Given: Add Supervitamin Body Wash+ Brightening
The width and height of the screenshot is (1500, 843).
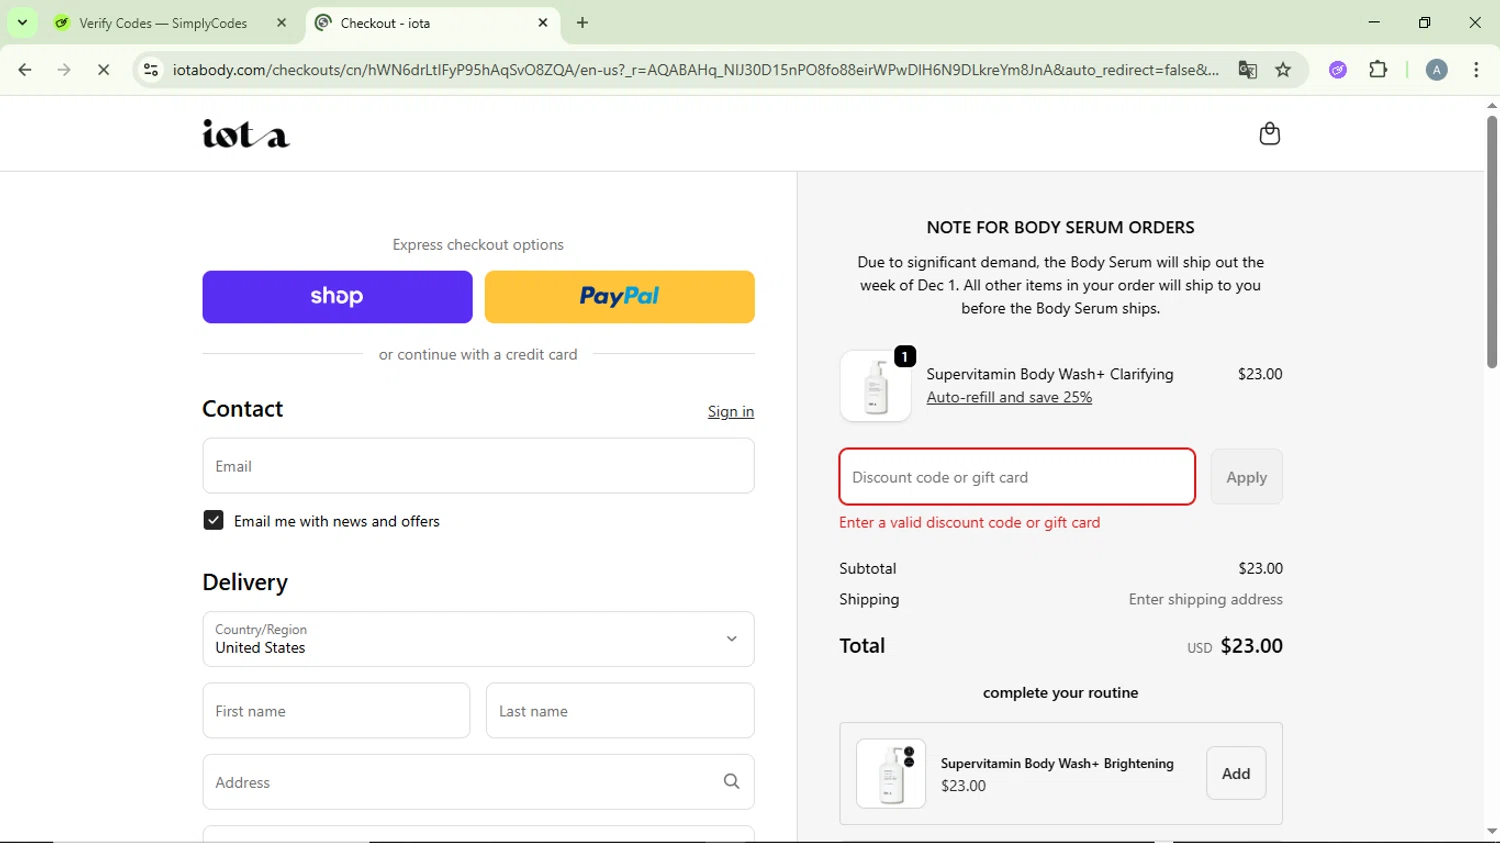Looking at the screenshot, I should pyautogui.click(x=1236, y=773).
